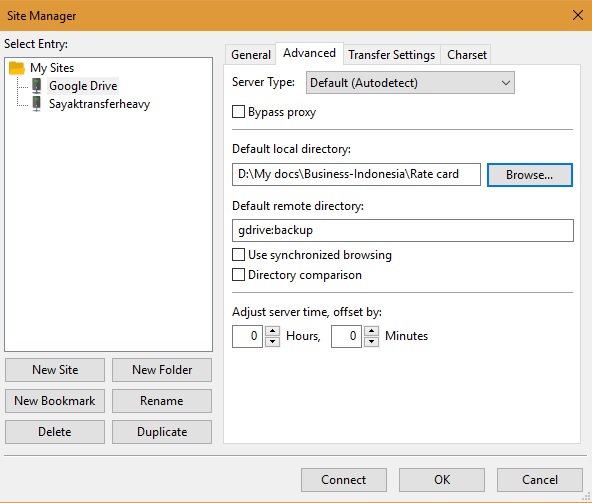The height and width of the screenshot is (503, 592).
Task: Click the My Sites folder icon
Action: point(17,68)
